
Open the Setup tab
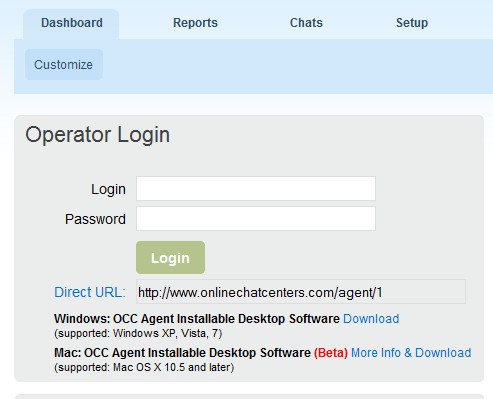click(412, 23)
